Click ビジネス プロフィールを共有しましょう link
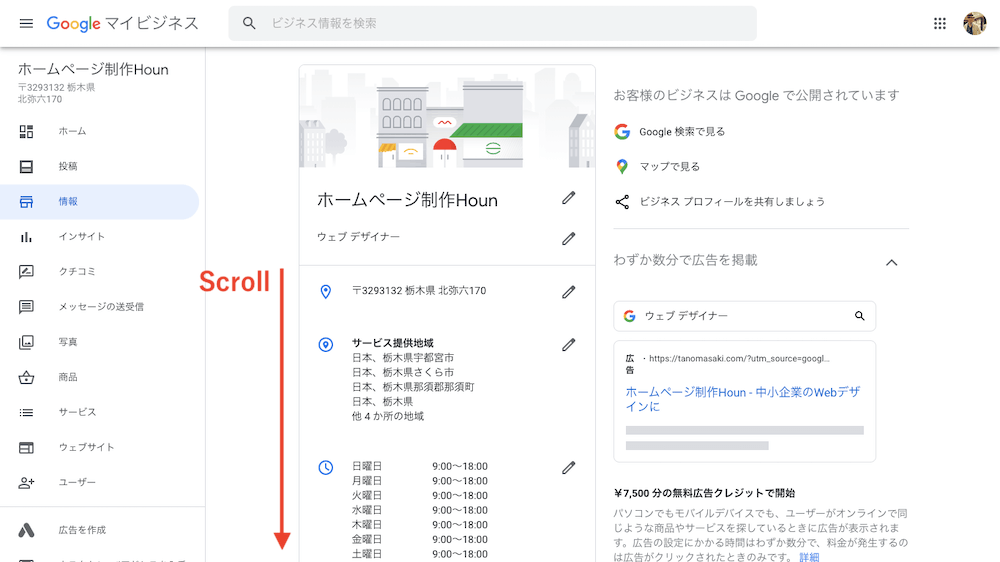1000x562 pixels. point(732,202)
